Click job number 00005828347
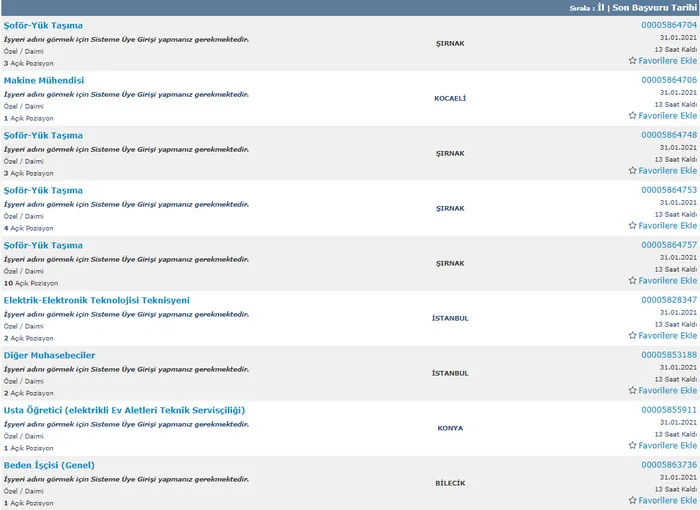 [668, 299]
